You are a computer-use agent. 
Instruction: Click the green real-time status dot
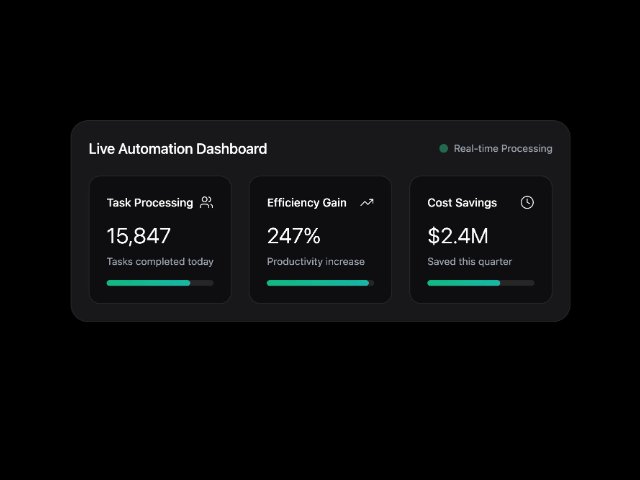443,149
